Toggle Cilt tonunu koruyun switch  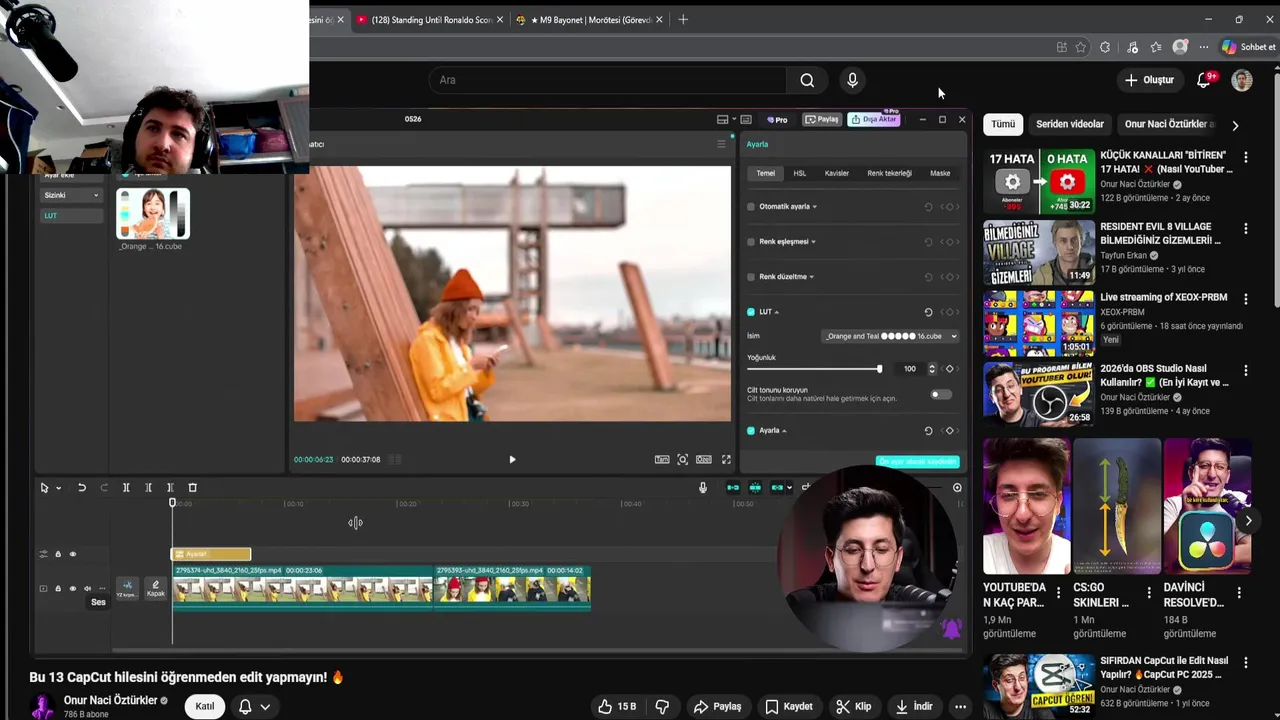tap(941, 394)
